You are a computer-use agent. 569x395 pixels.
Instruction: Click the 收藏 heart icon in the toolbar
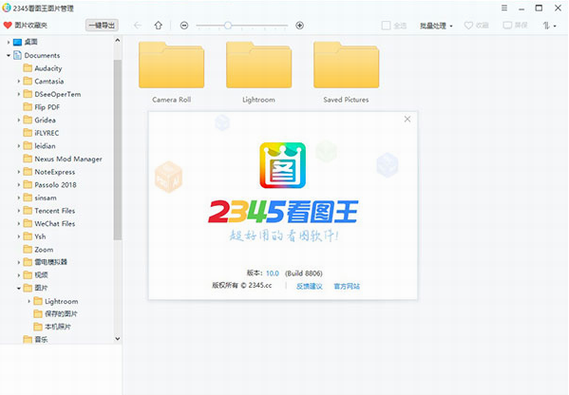pos(468,25)
